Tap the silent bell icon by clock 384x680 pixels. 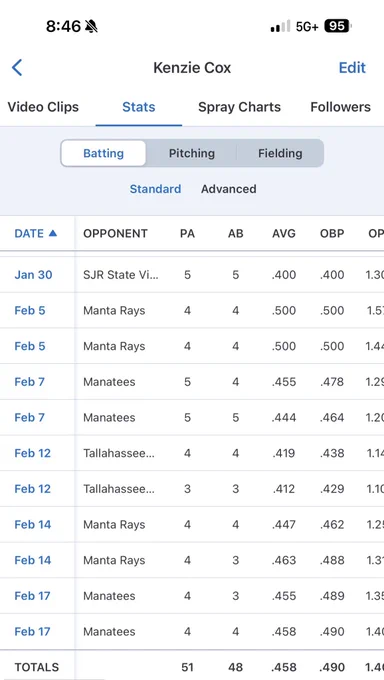pos(92,27)
